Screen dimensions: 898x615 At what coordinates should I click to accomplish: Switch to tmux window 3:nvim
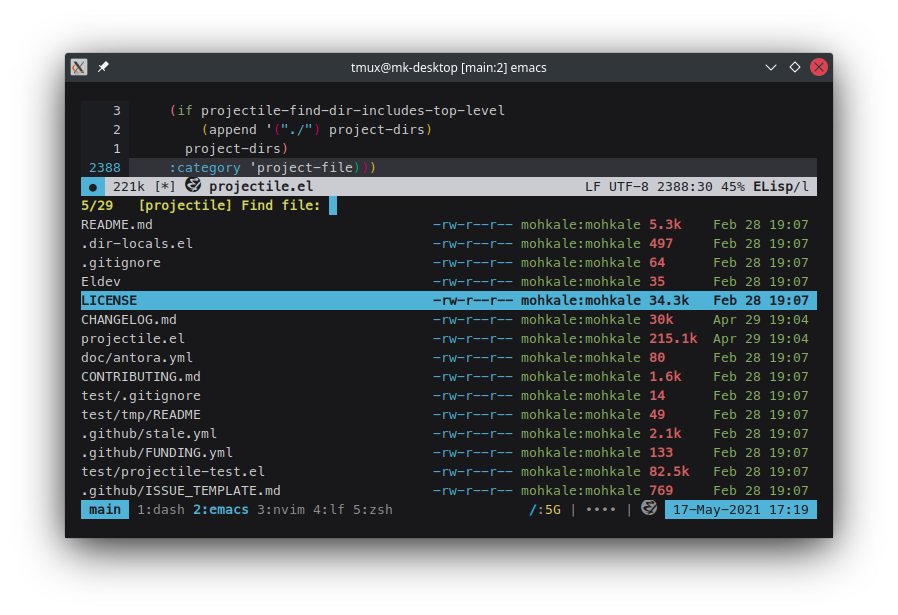coord(281,510)
